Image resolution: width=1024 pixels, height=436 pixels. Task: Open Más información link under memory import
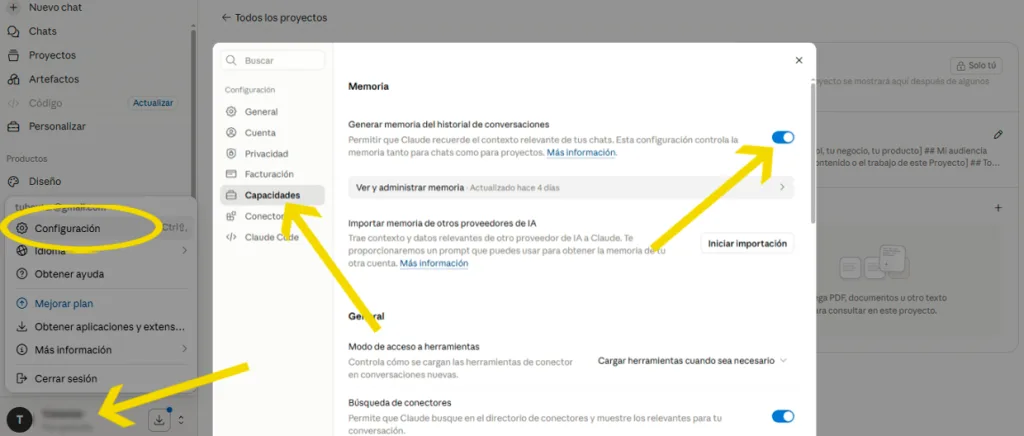tap(434, 263)
